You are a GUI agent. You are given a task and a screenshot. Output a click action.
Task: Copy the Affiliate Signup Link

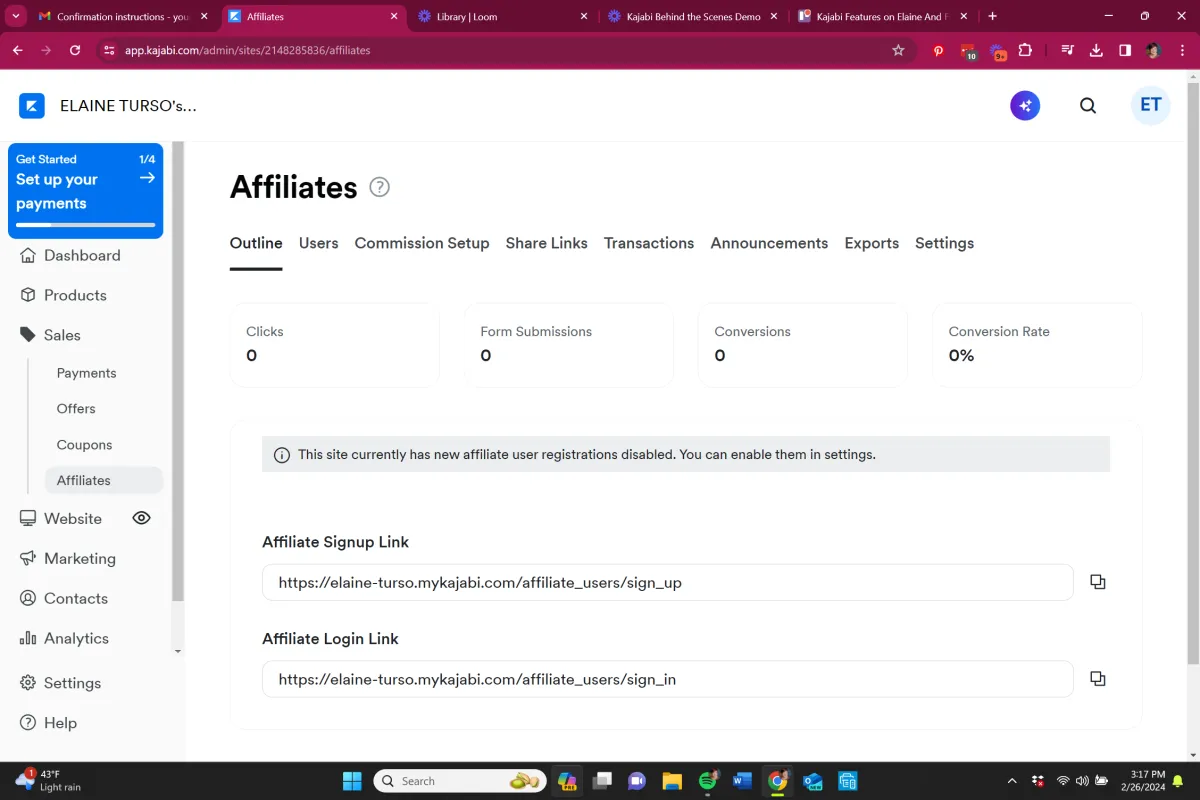1098,582
